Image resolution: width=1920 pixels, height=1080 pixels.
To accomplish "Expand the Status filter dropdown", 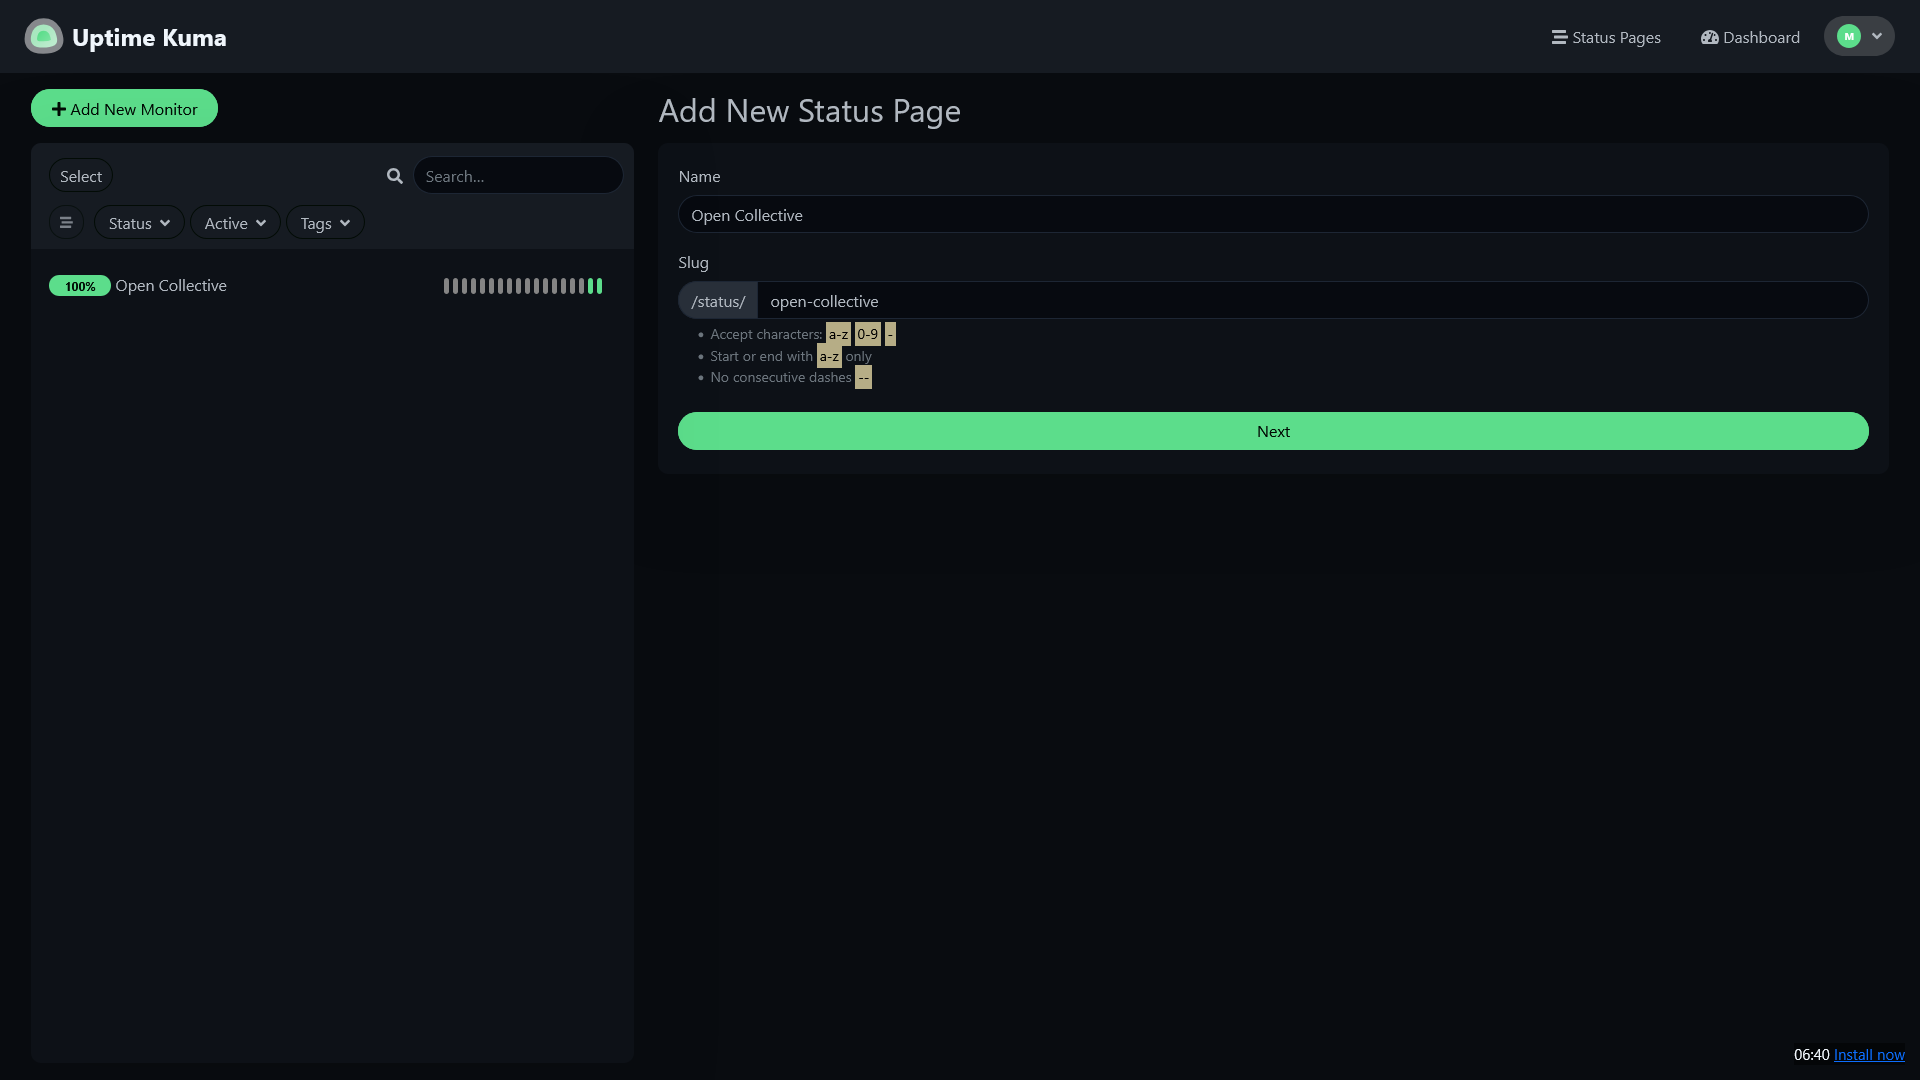I will click(x=139, y=223).
